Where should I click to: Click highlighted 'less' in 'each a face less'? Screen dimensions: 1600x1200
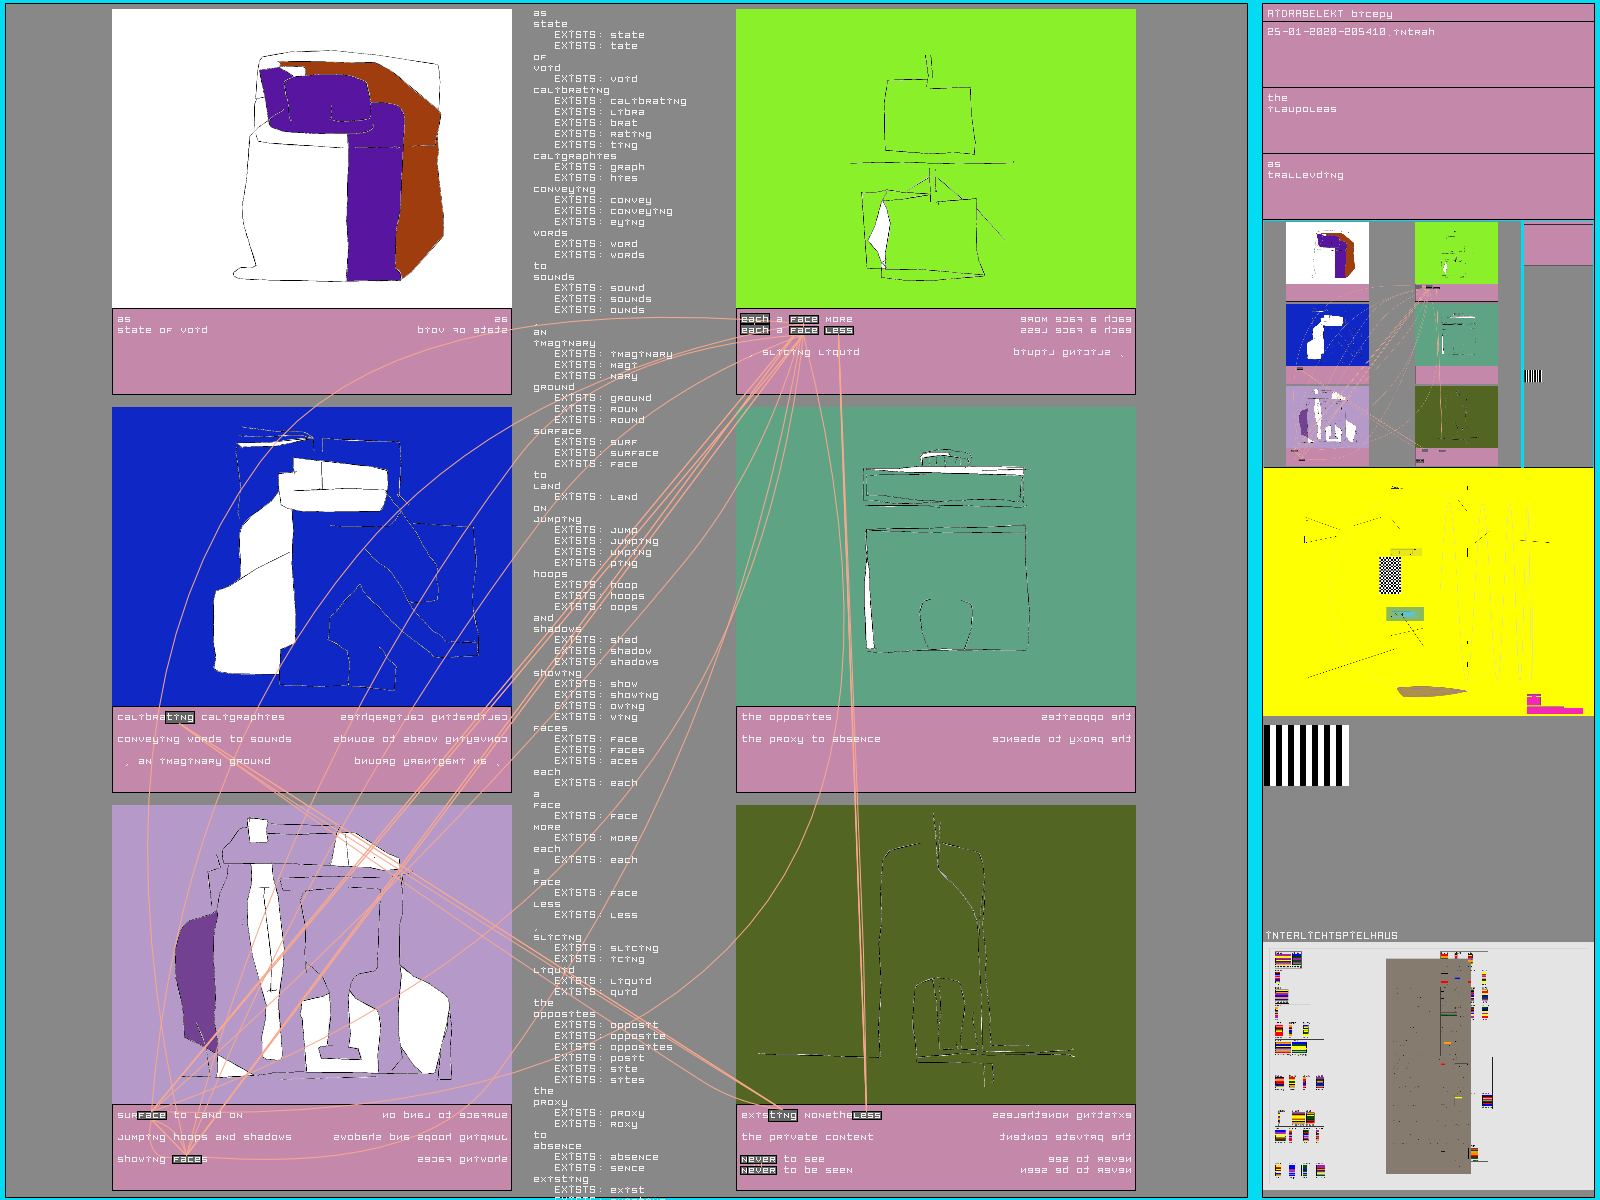coord(838,331)
